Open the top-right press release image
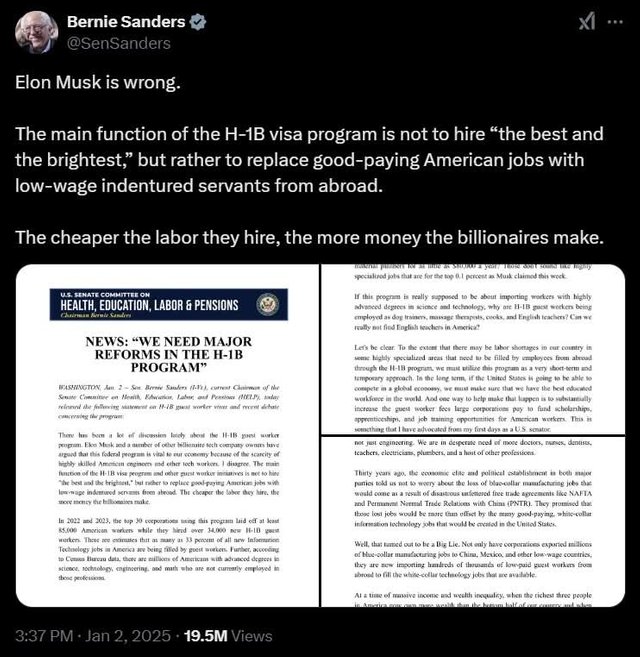This screenshot has height=657, width=640. tap(473, 349)
